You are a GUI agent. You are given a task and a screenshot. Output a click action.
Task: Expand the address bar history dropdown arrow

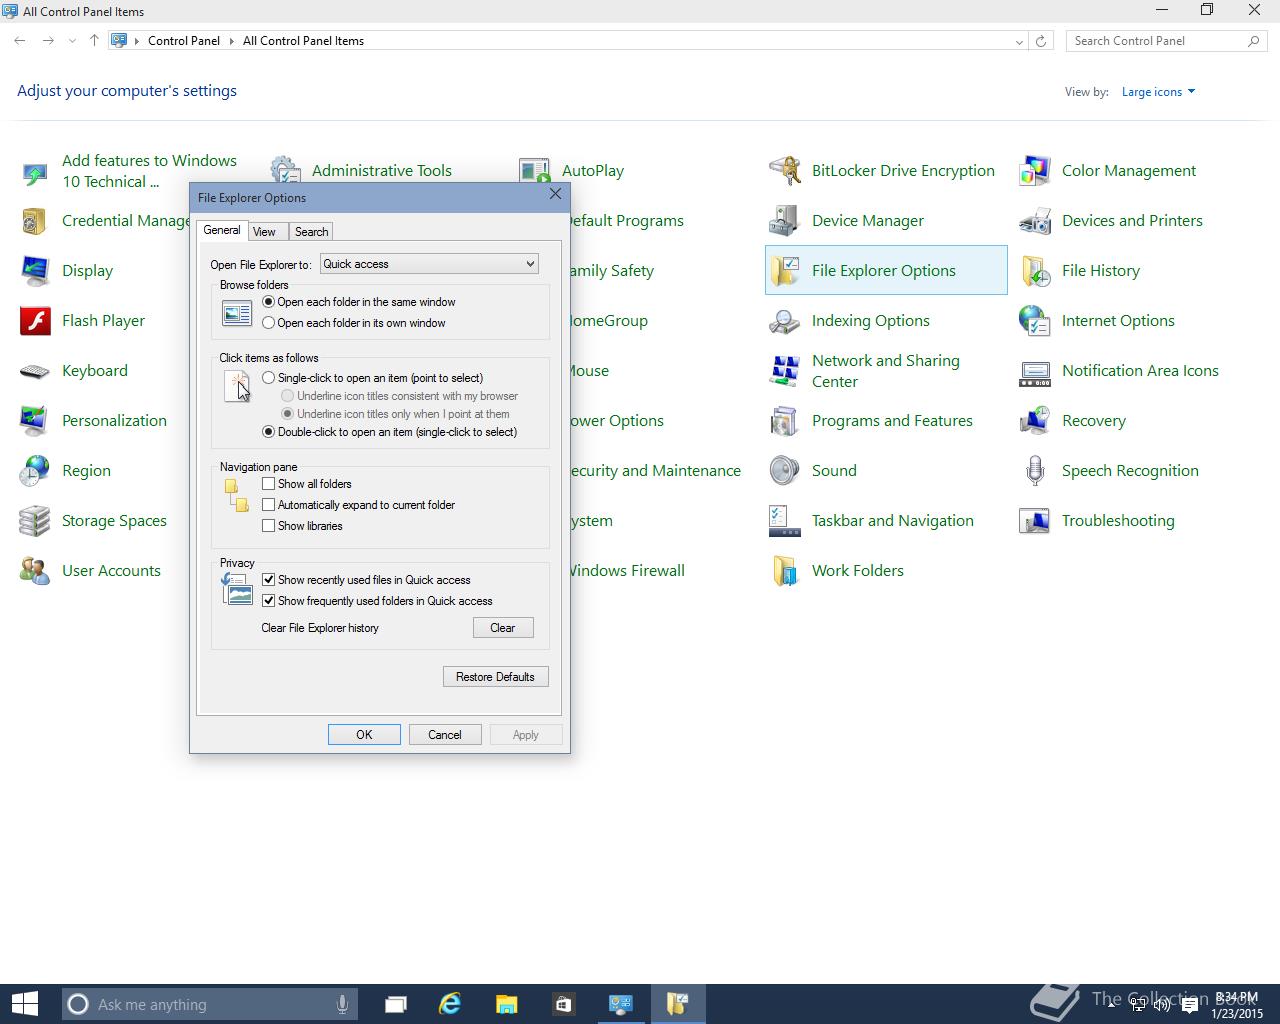tap(1019, 41)
